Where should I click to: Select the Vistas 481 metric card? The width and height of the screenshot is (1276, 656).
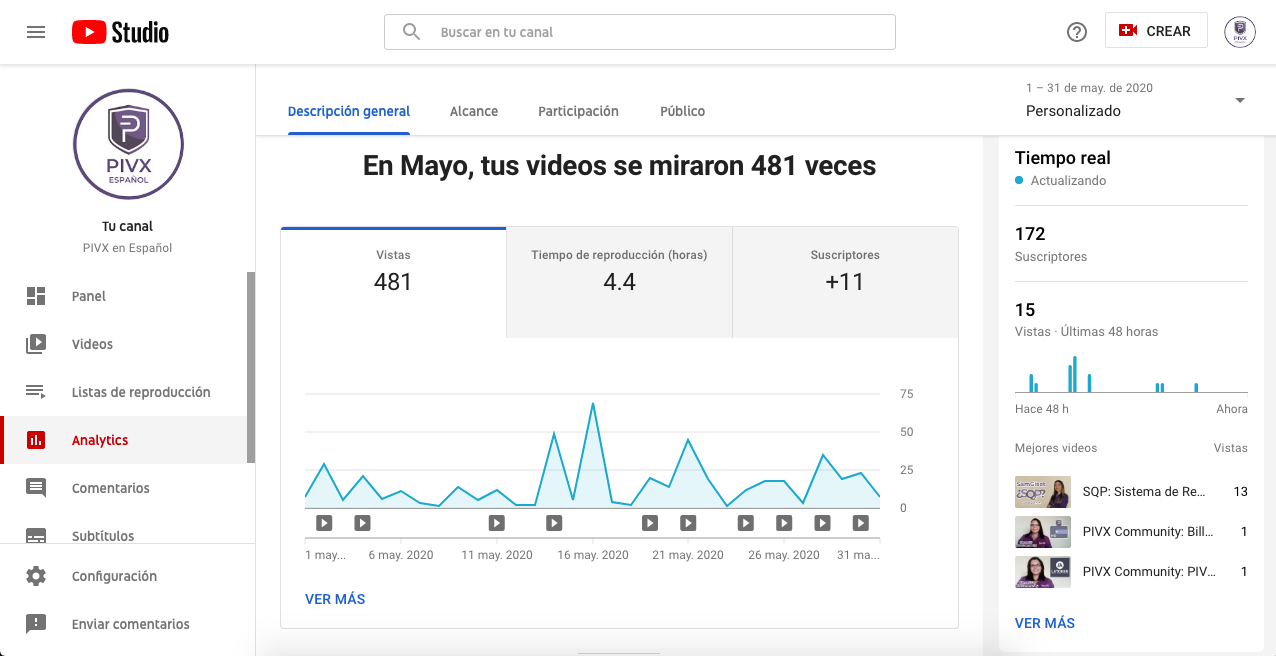coord(393,282)
